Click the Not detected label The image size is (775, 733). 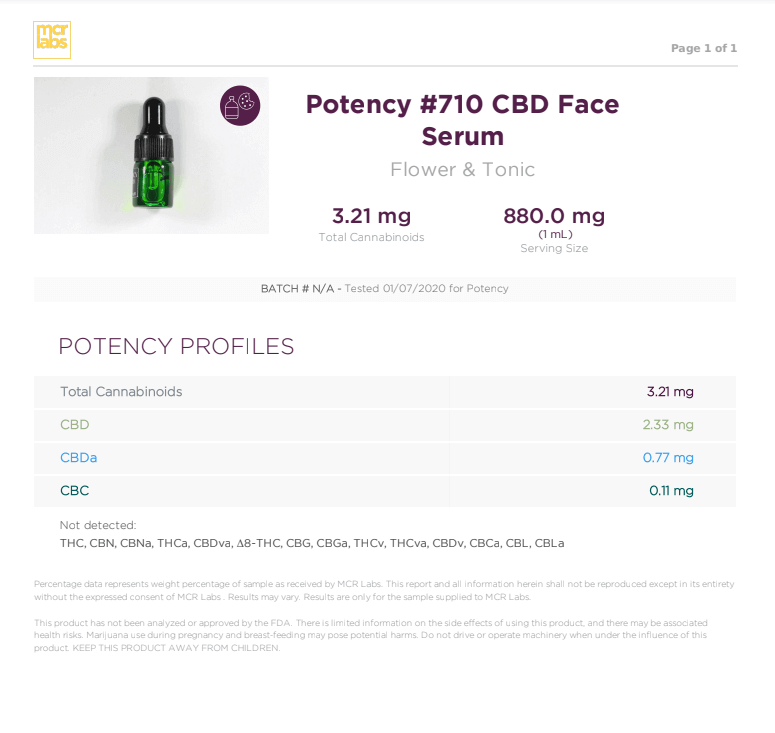tap(98, 525)
